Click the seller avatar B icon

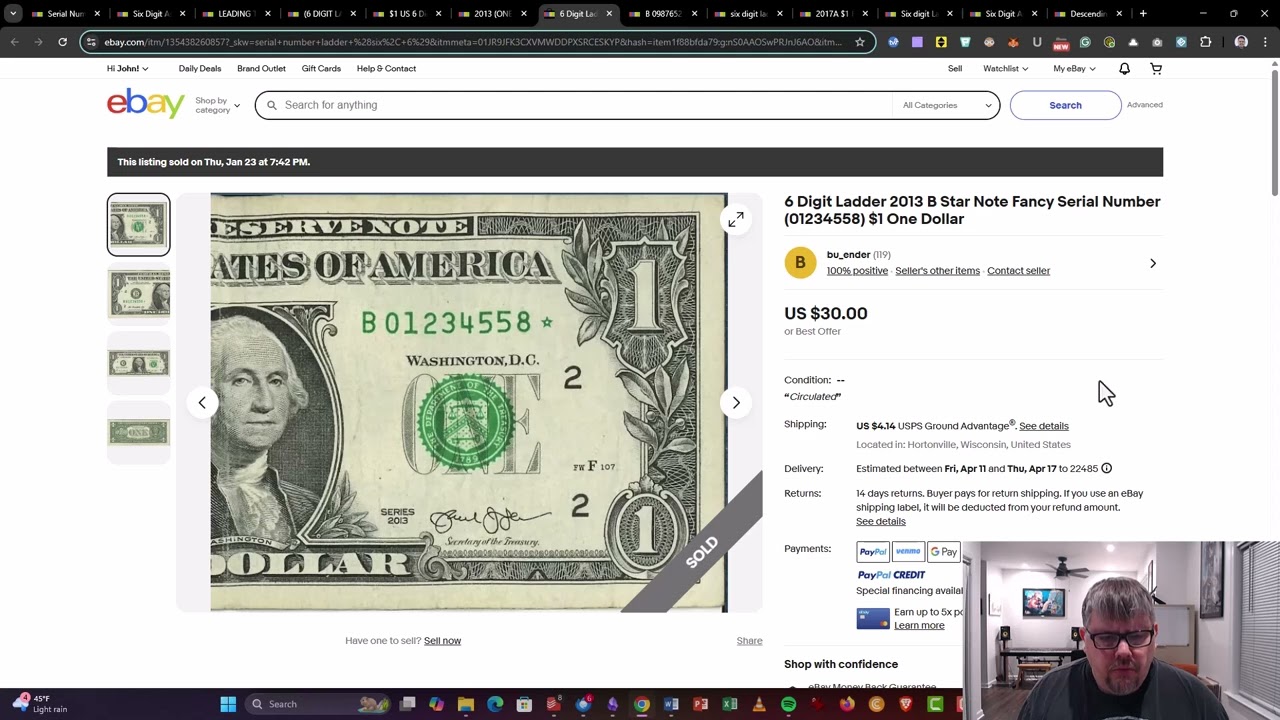pos(800,263)
